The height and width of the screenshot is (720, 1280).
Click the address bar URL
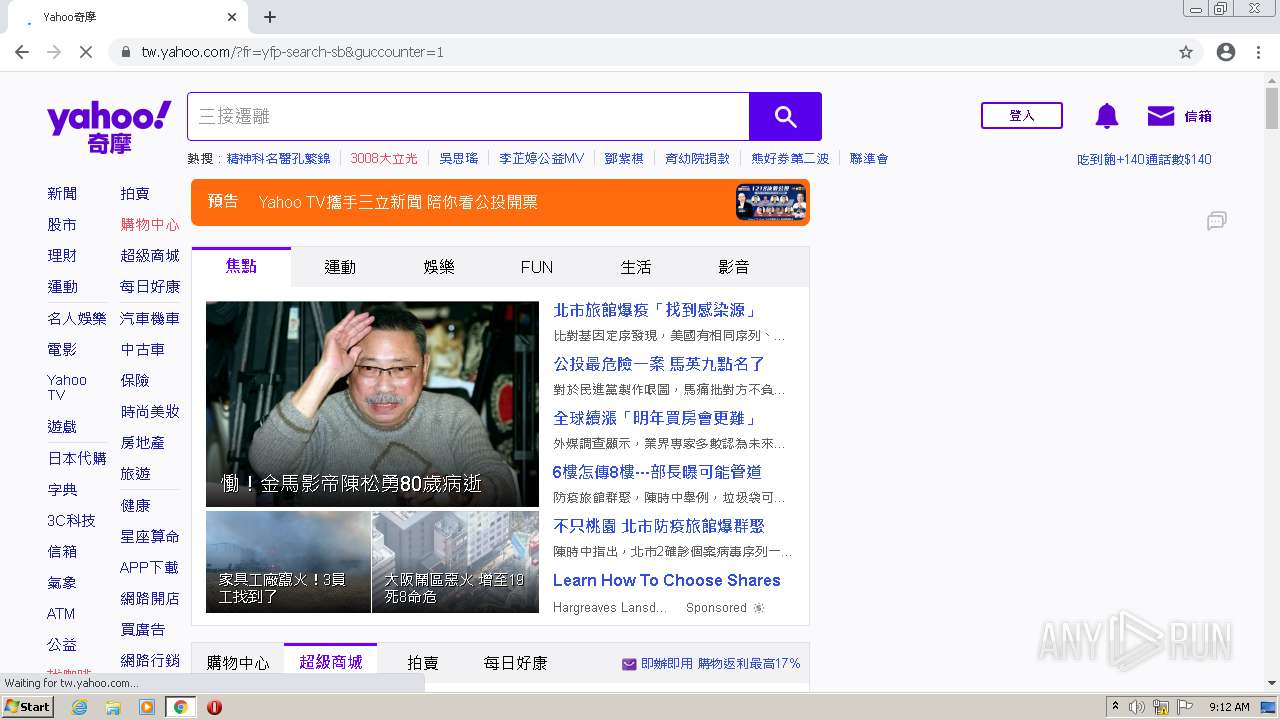(292, 52)
